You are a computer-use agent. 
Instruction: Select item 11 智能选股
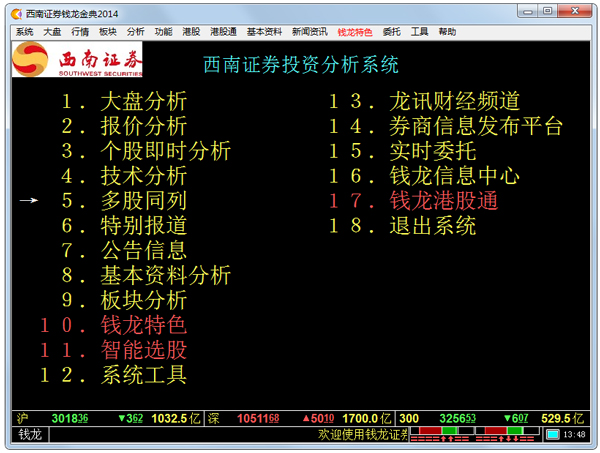[113, 350]
